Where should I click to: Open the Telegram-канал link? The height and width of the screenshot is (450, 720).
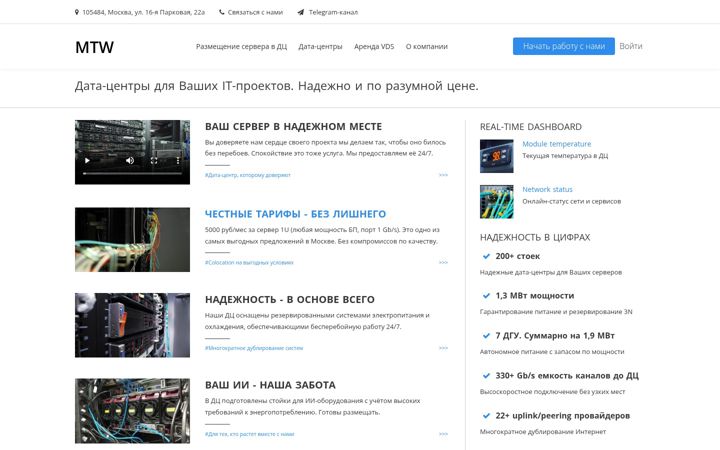[333, 12]
